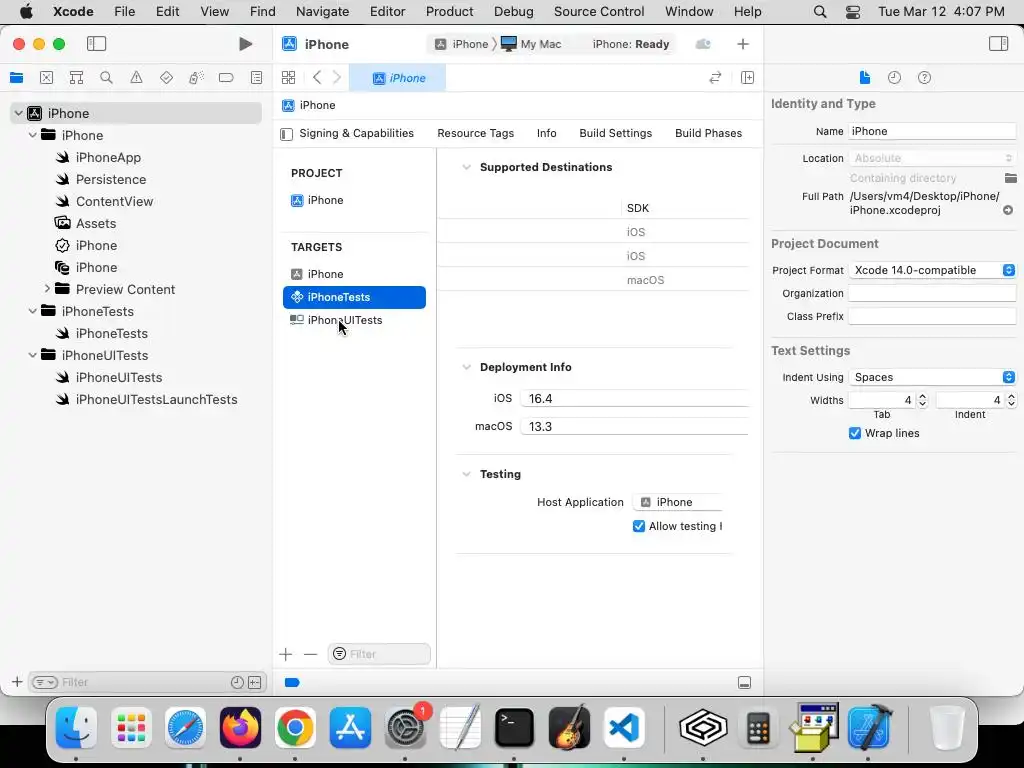Collapse the iPhoneTests folder

[33, 311]
